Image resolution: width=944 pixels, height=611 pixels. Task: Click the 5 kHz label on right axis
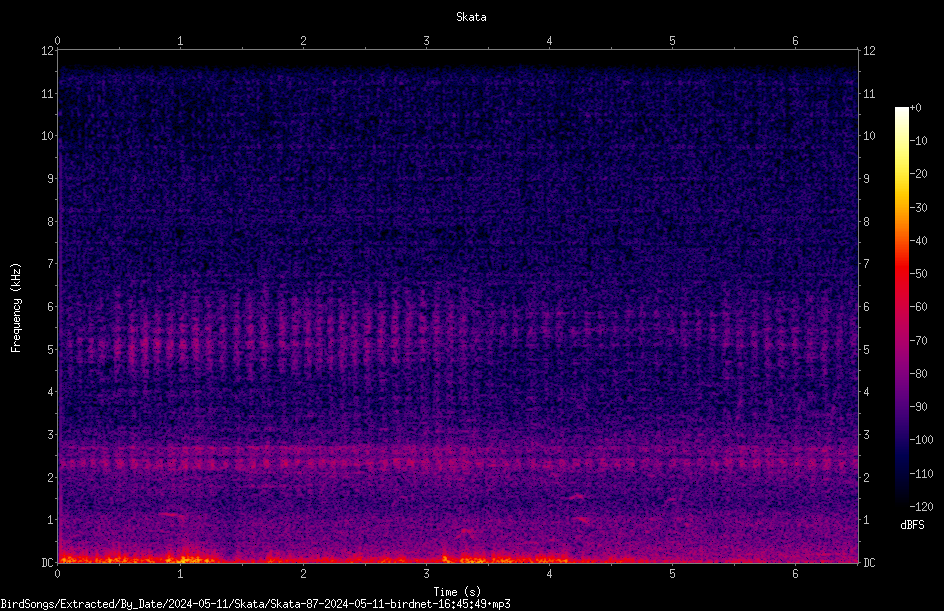pyautogui.click(x=866, y=350)
